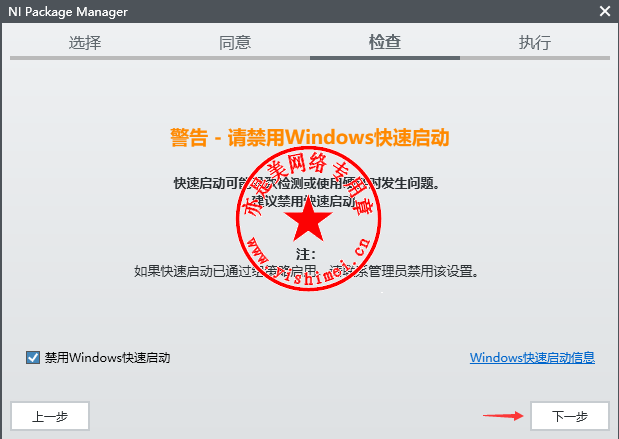Switch to the 同意 step tab
This screenshot has height=439, width=619.
pos(235,42)
